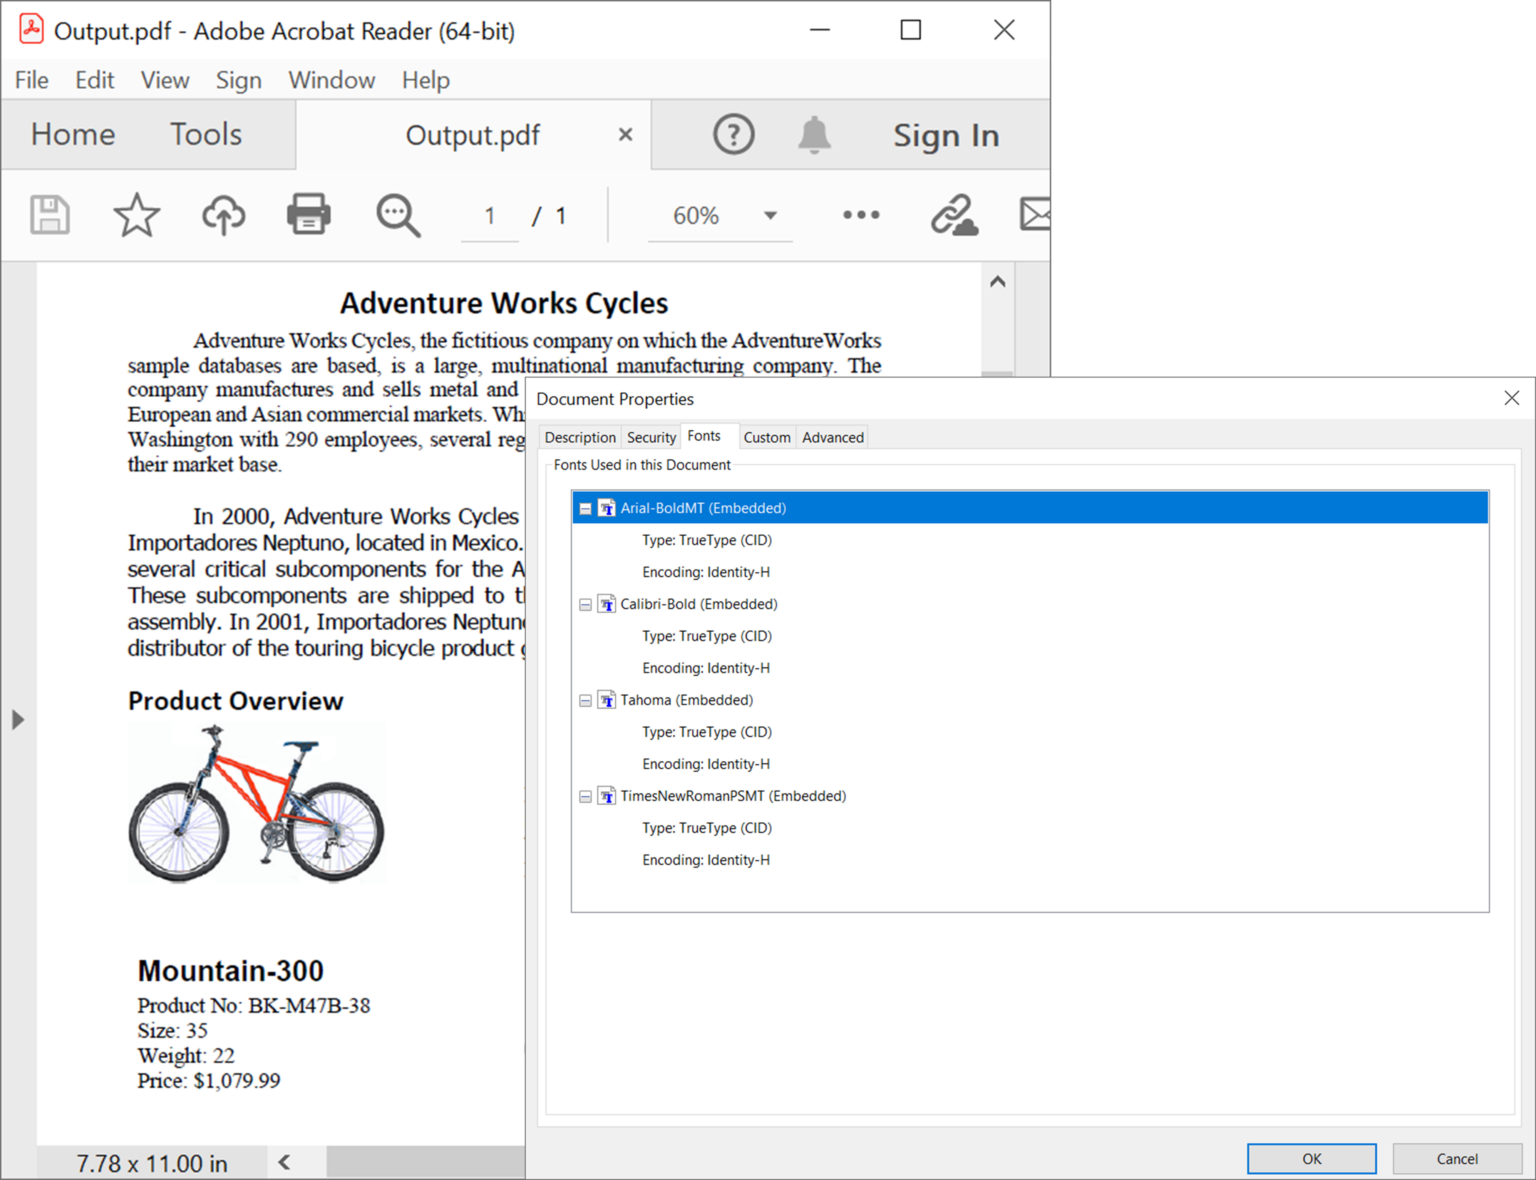The width and height of the screenshot is (1536, 1180).
Task: Print the document
Action: coord(308,214)
